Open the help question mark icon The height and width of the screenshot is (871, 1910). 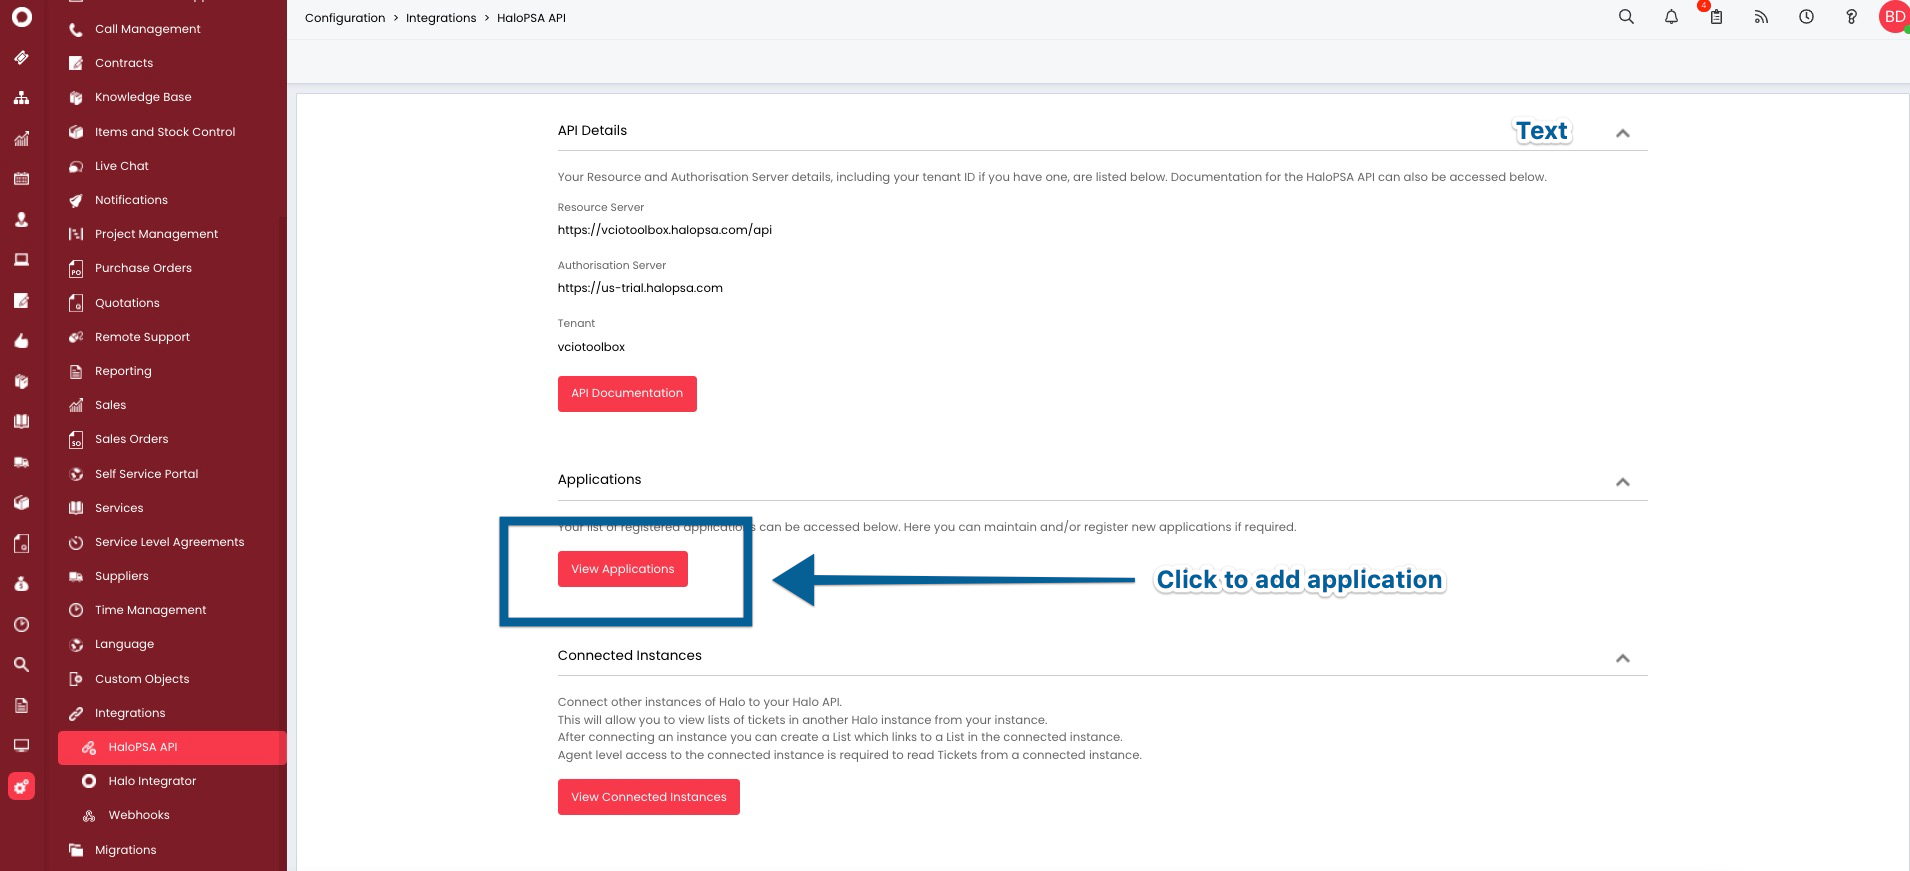(1851, 17)
